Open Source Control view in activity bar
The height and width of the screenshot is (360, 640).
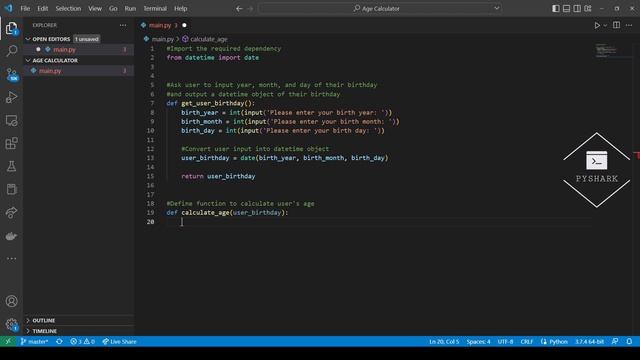coord(11,74)
